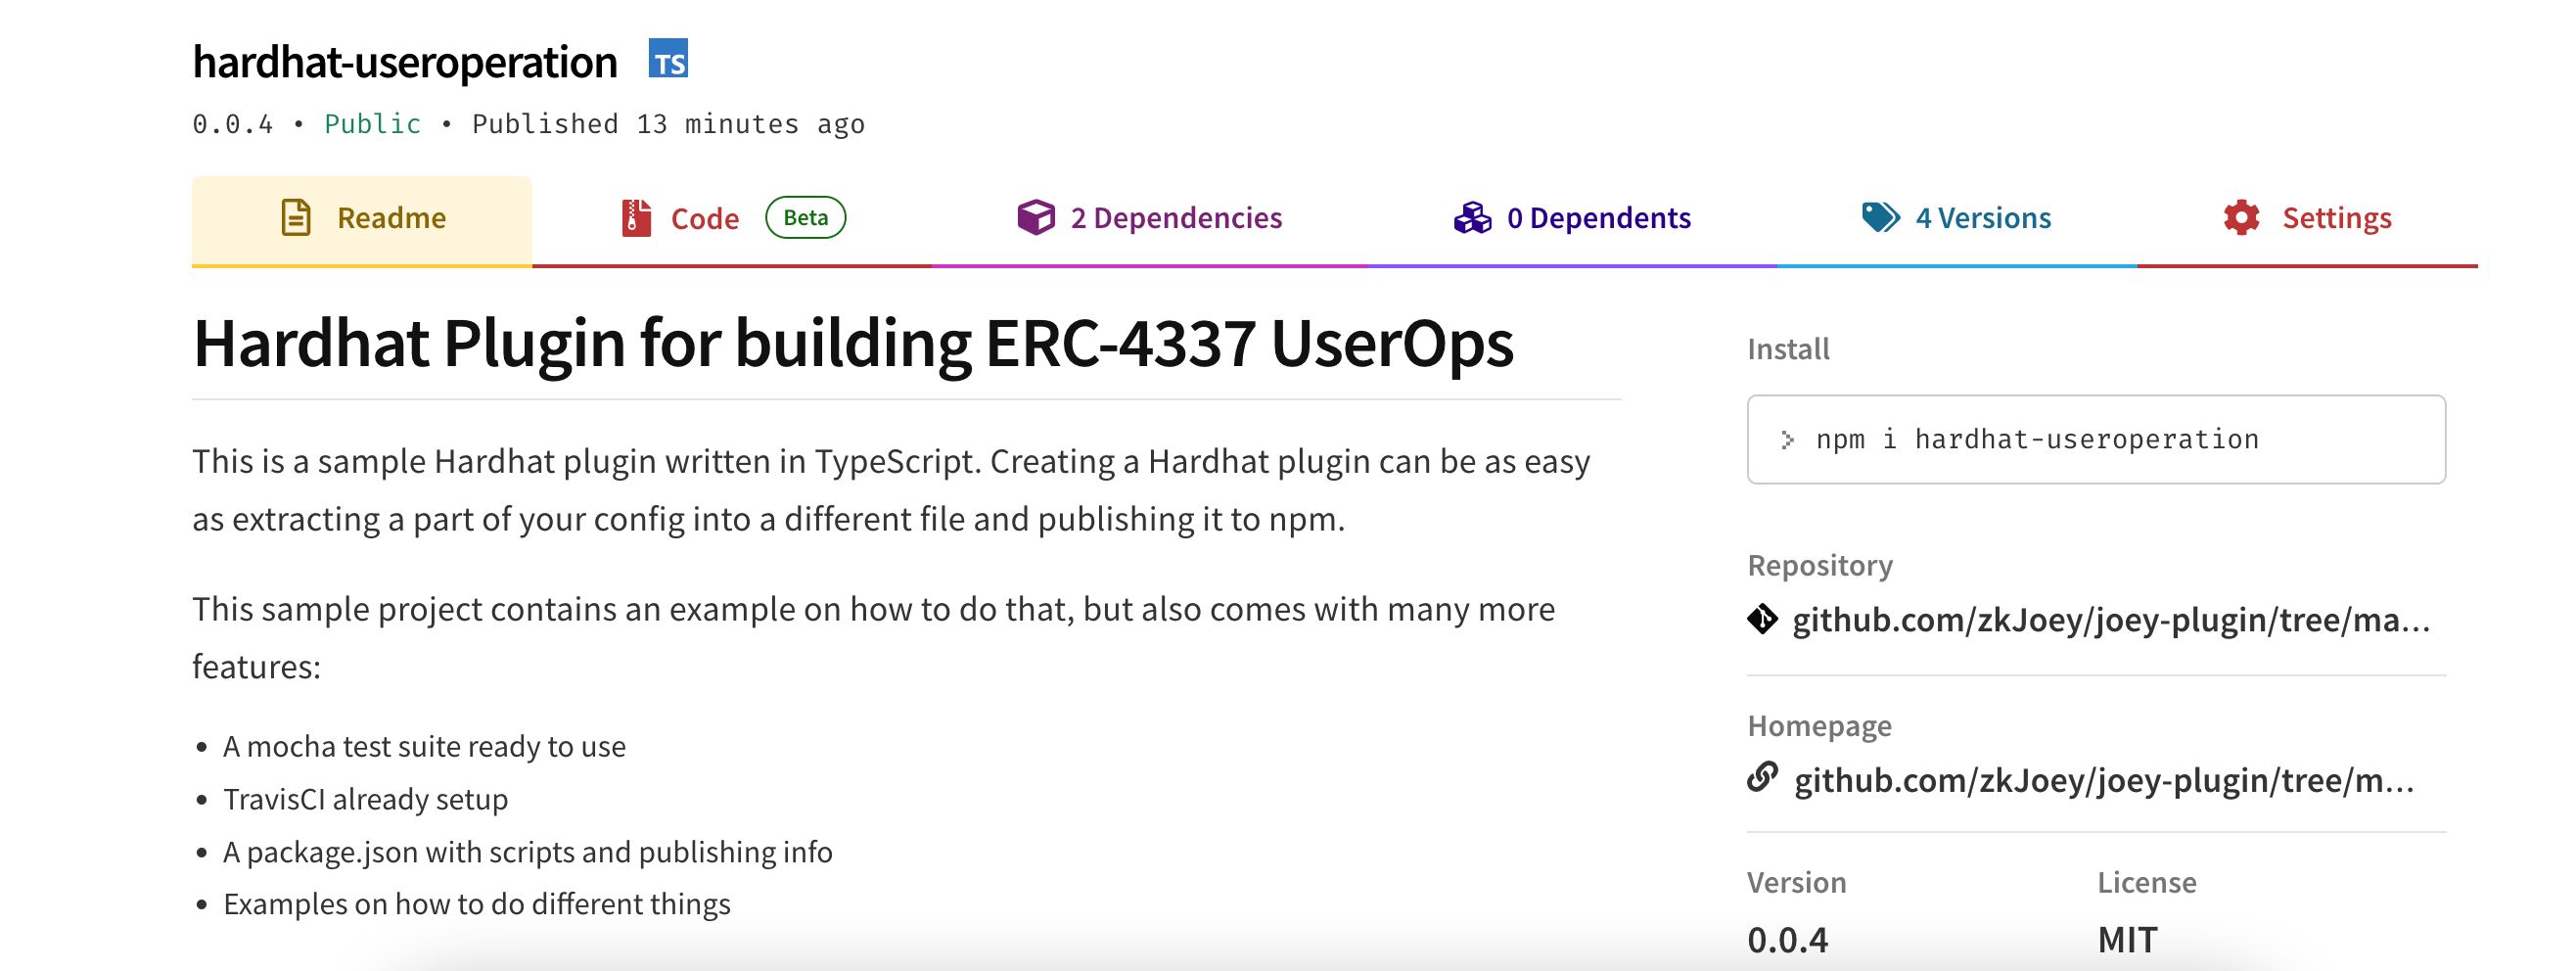The height and width of the screenshot is (971, 2576).
Task: Click the "Published 13 minutes ago" text
Action: (x=668, y=124)
